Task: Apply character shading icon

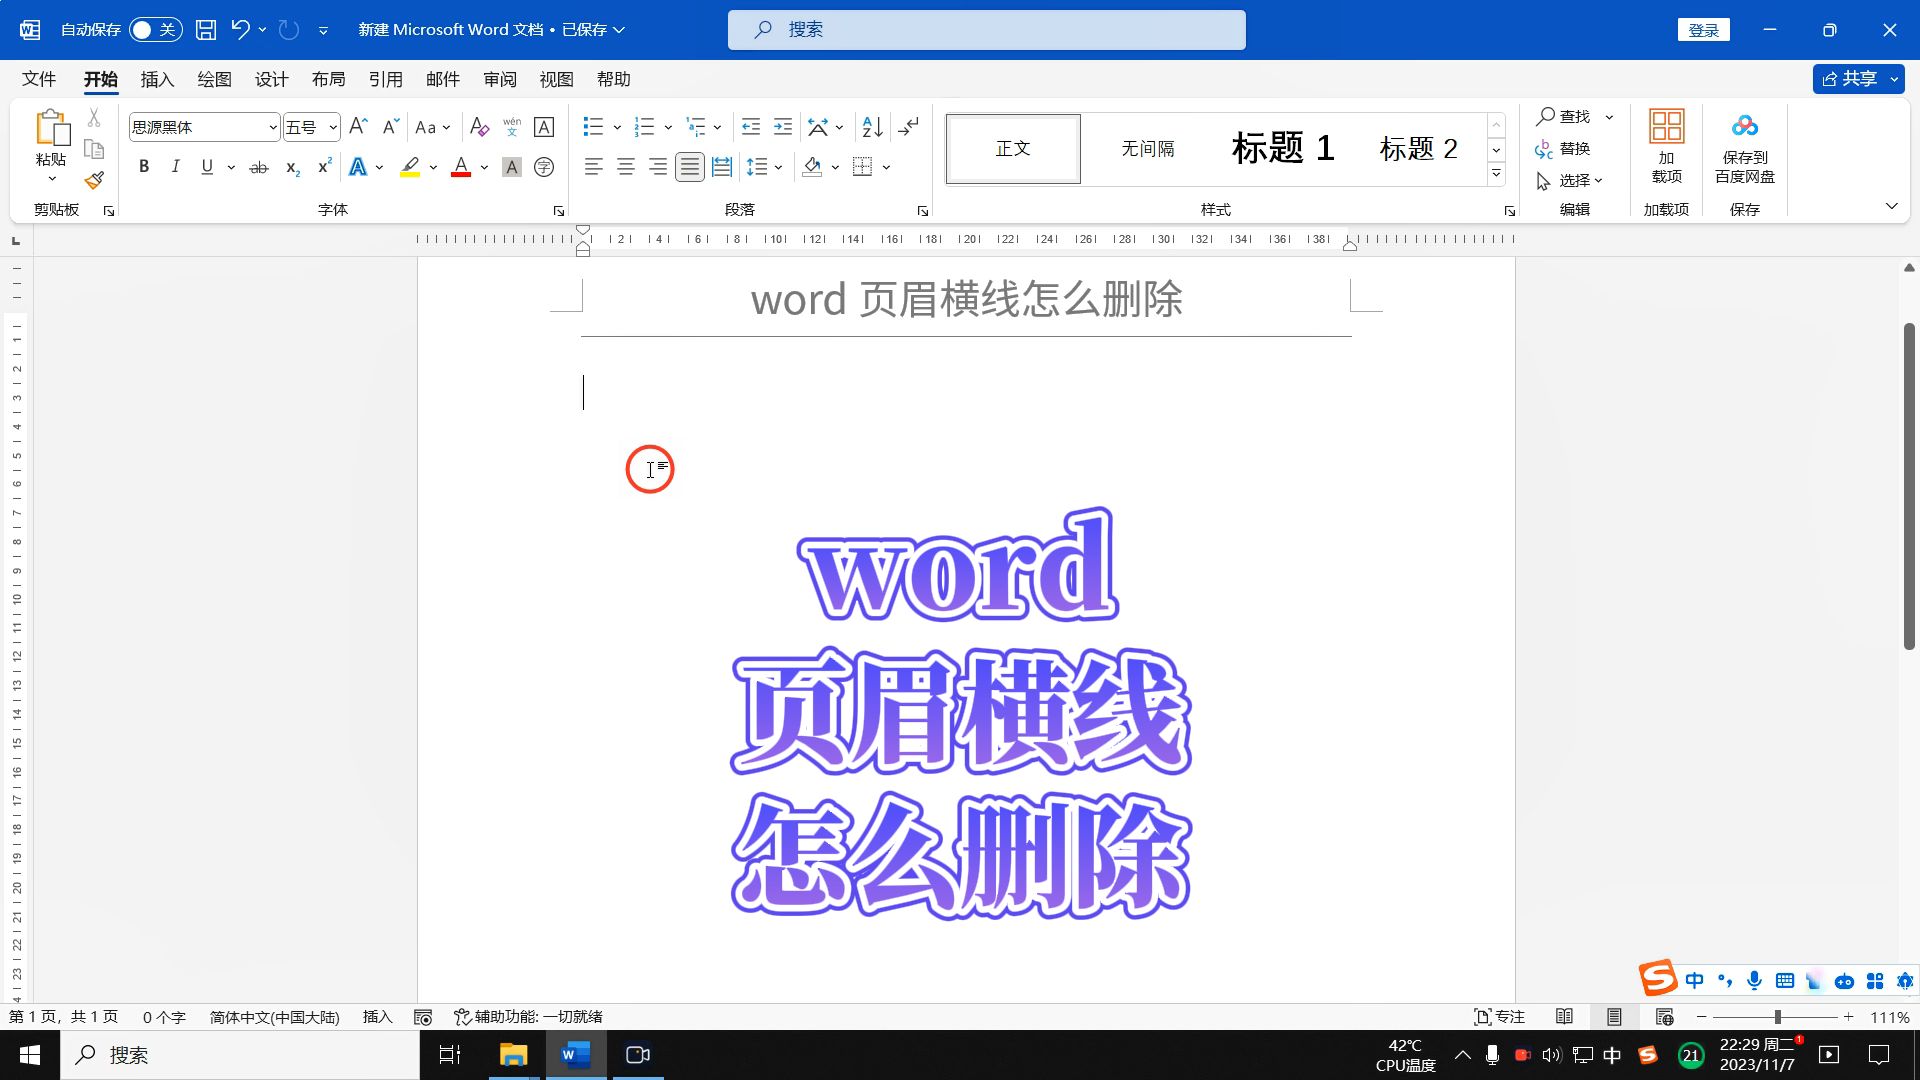Action: point(512,167)
